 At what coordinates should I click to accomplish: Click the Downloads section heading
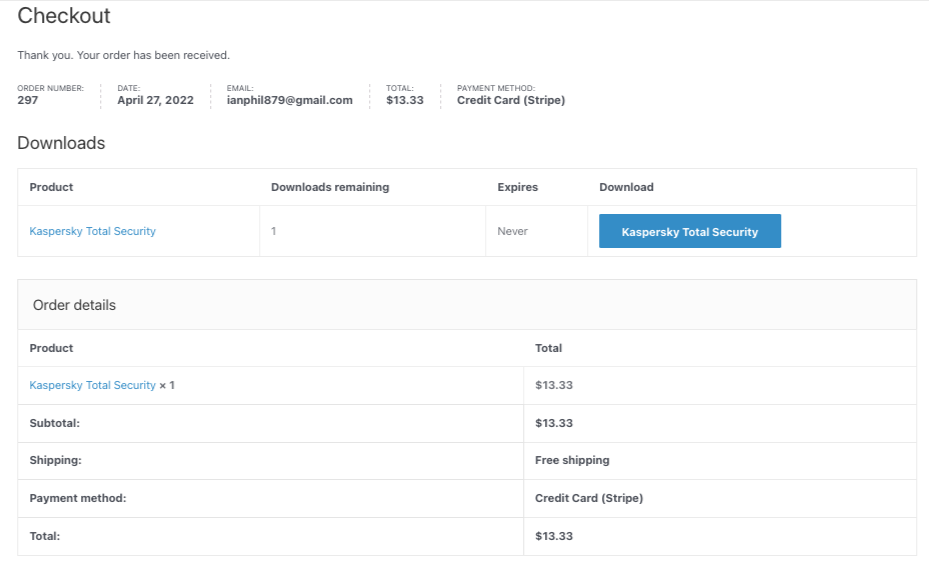(61, 143)
